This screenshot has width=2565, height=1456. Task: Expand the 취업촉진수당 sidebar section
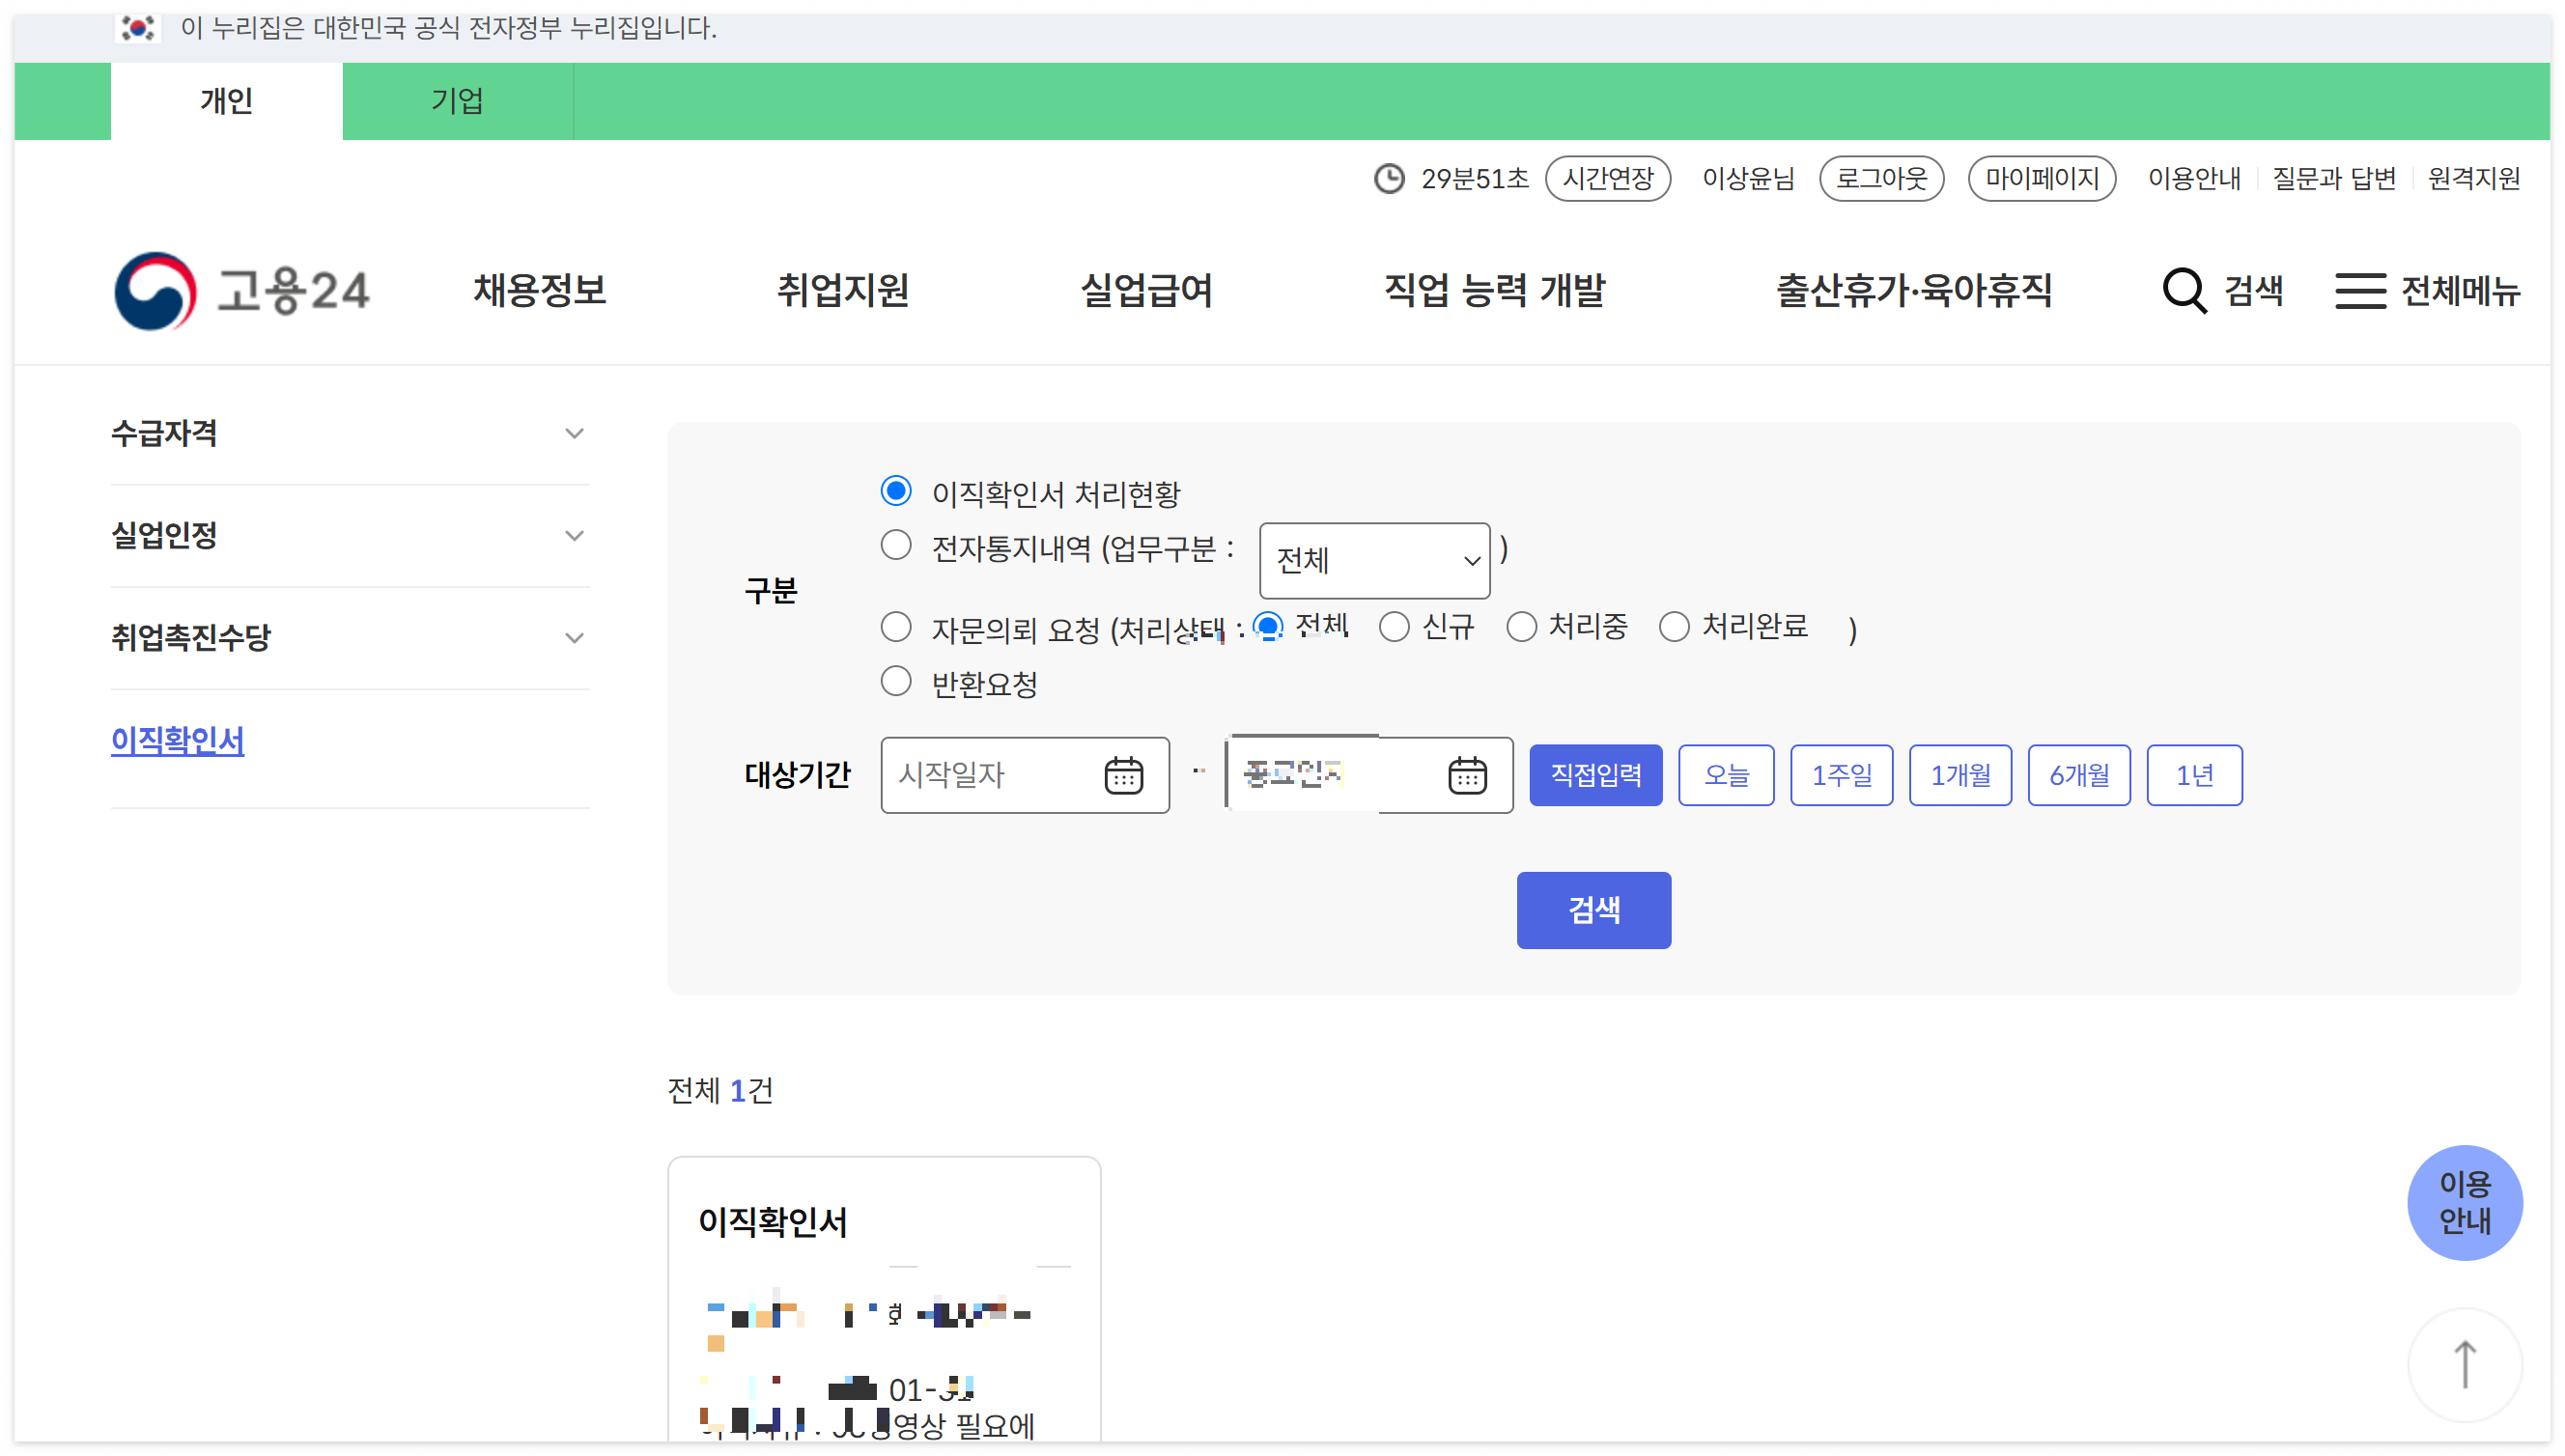[350, 638]
